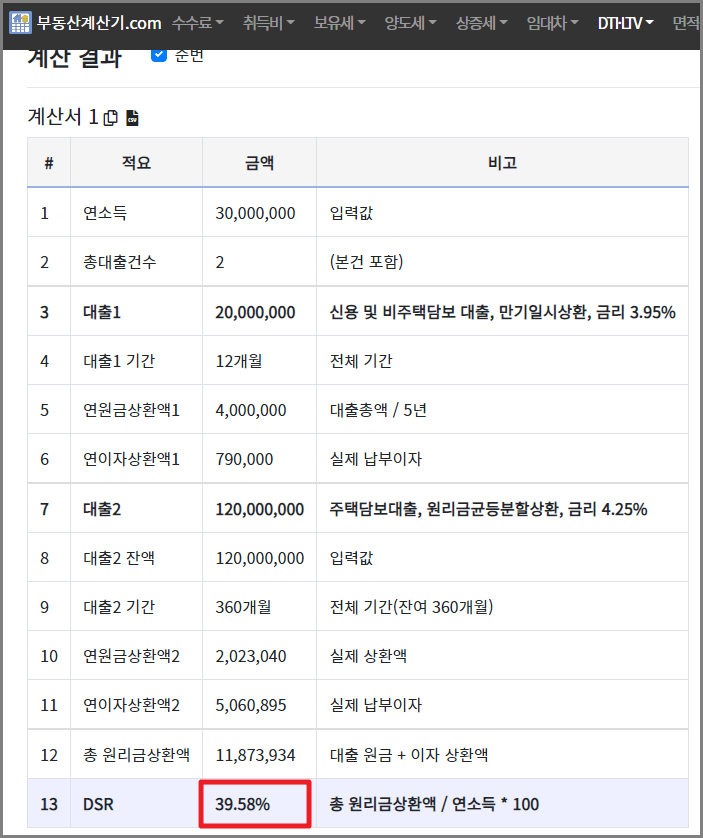Viewport: 703px width, 838px height.
Task: Open the 보유세 dropdown menu
Action: [x=338, y=22]
